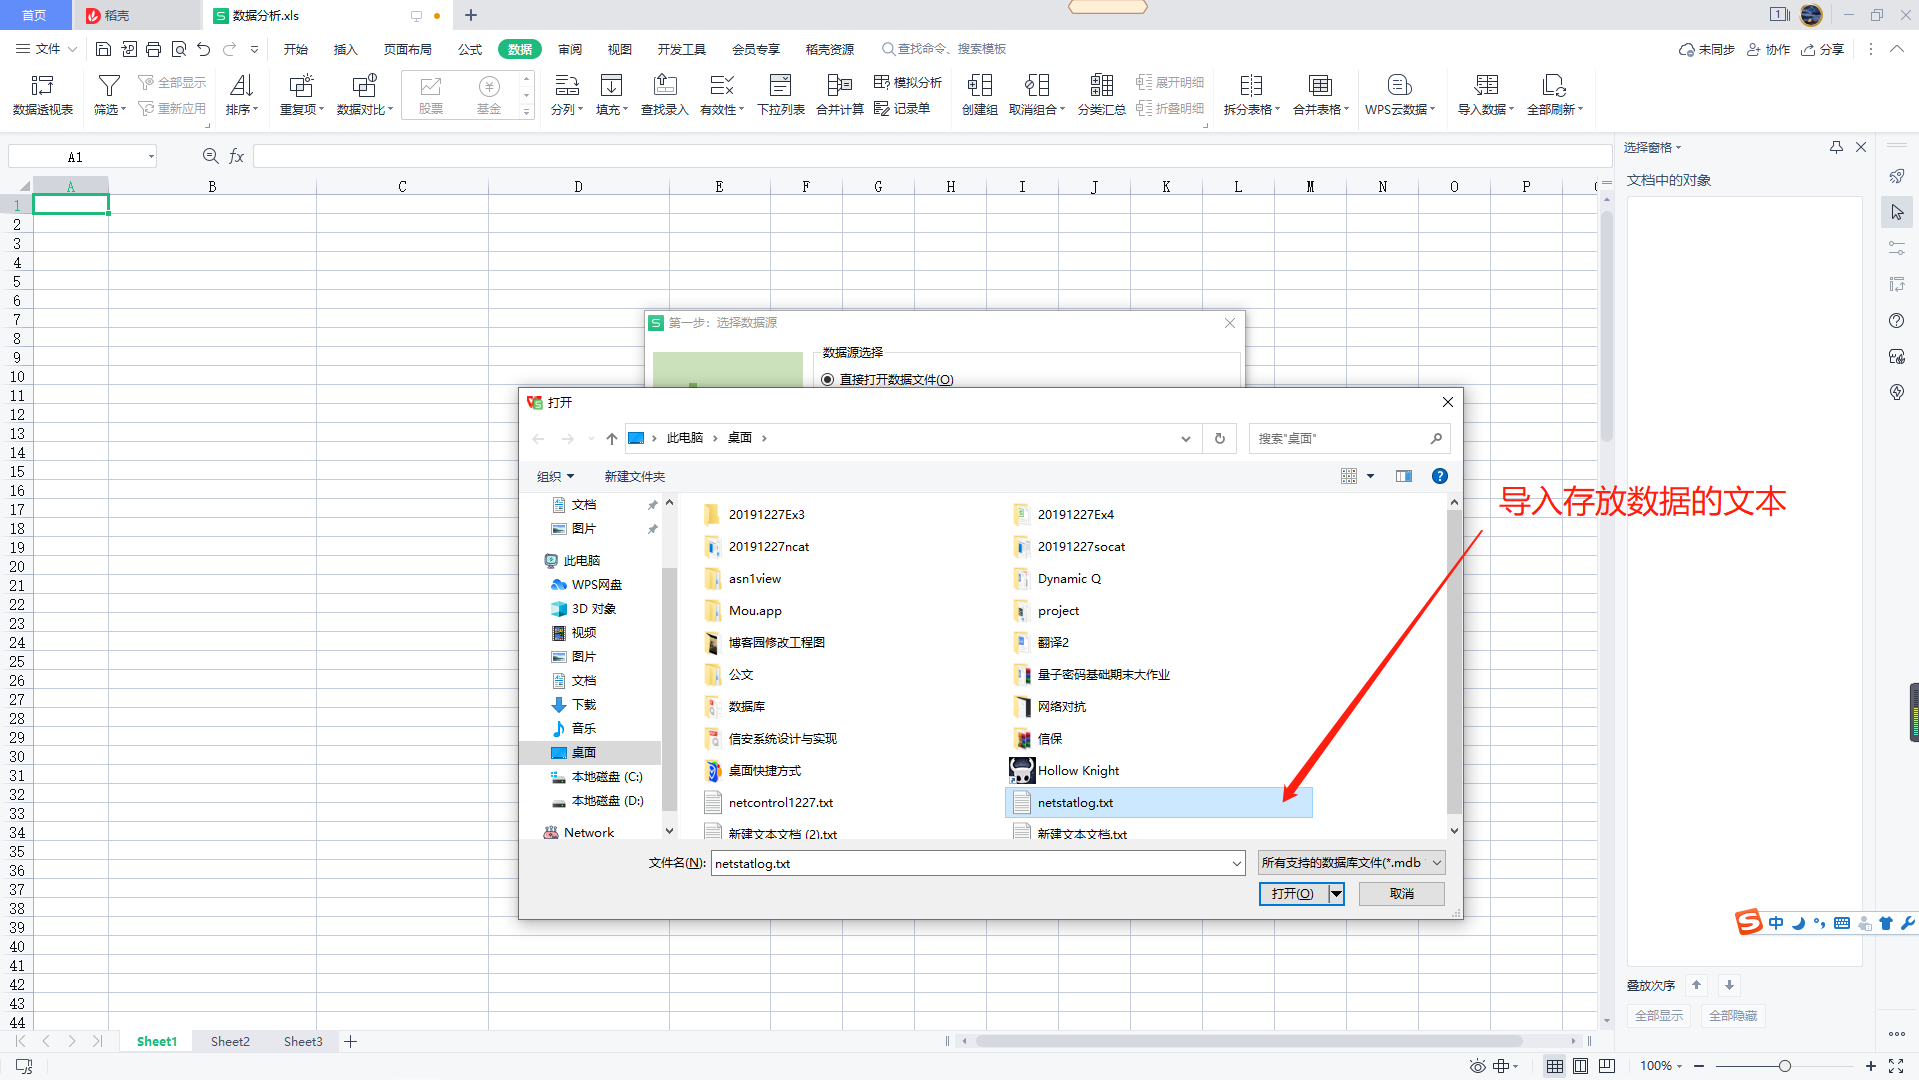Click the 全部显示 button in side panel
The height and width of the screenshot is (1080, 1919).
(x=1658, y=1015)
